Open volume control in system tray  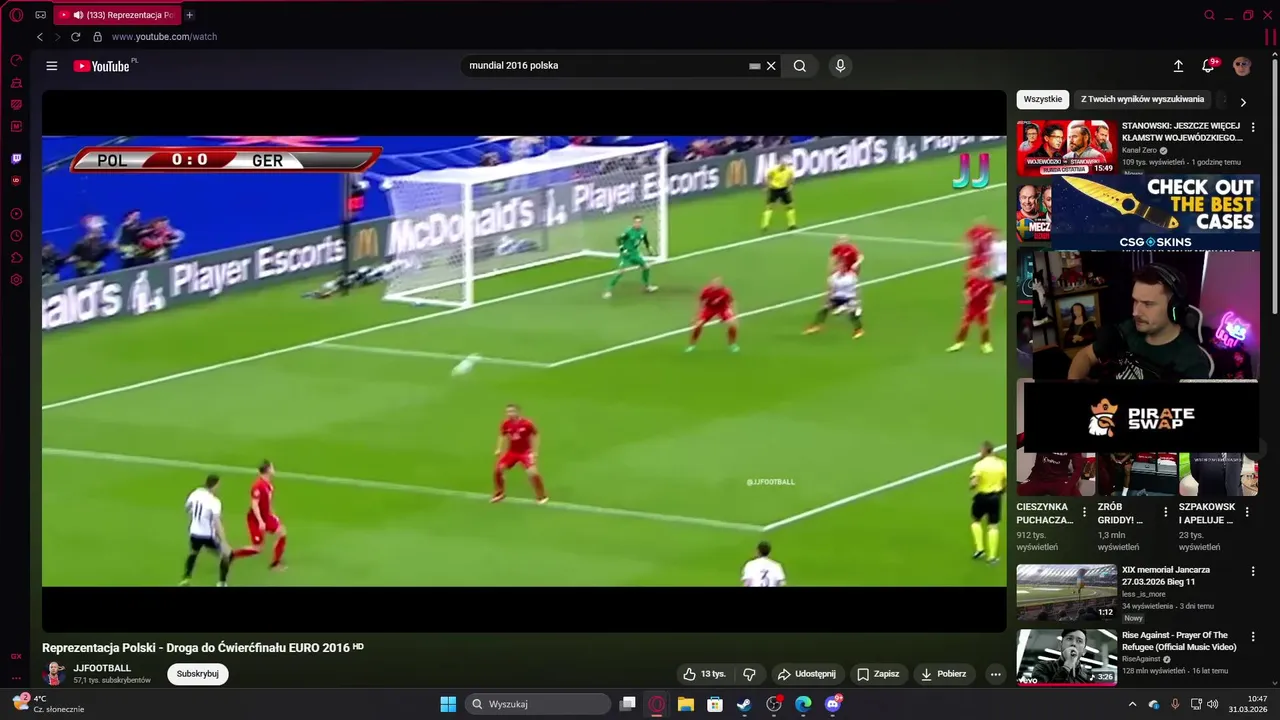coord(1212,704)
